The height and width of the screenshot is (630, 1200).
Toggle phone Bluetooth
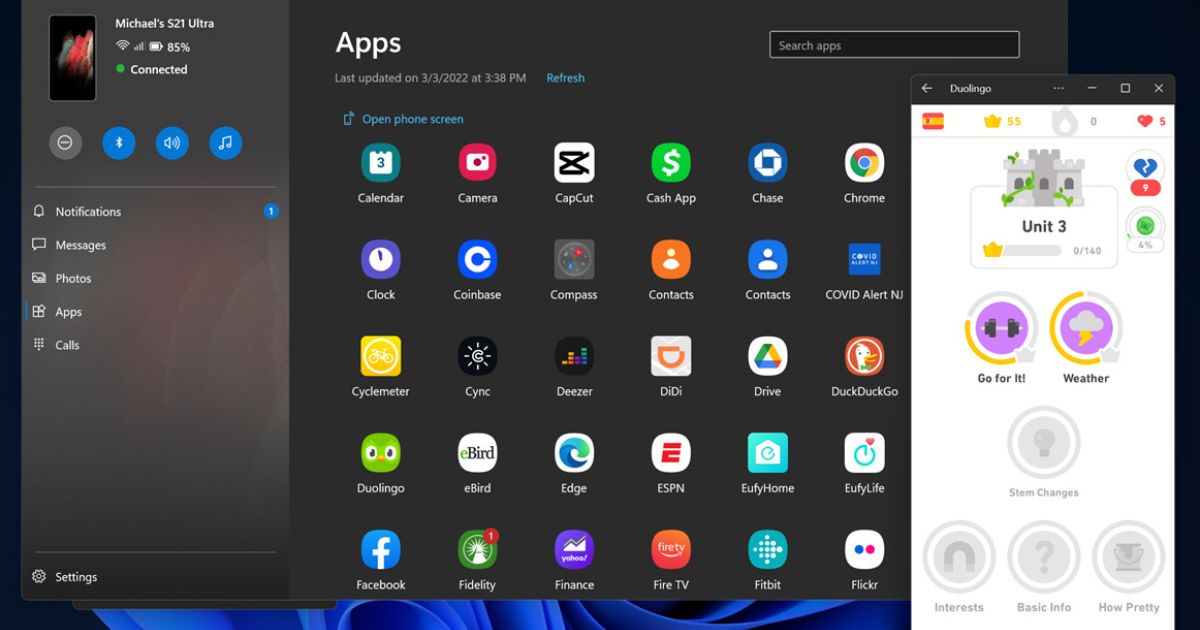[118, 143]
